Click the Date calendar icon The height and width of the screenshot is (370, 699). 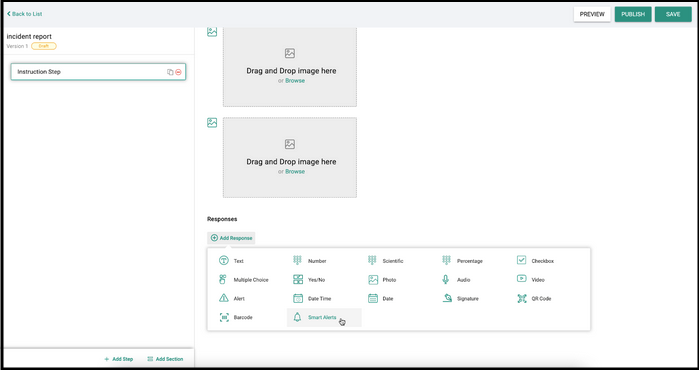point(373,299)
